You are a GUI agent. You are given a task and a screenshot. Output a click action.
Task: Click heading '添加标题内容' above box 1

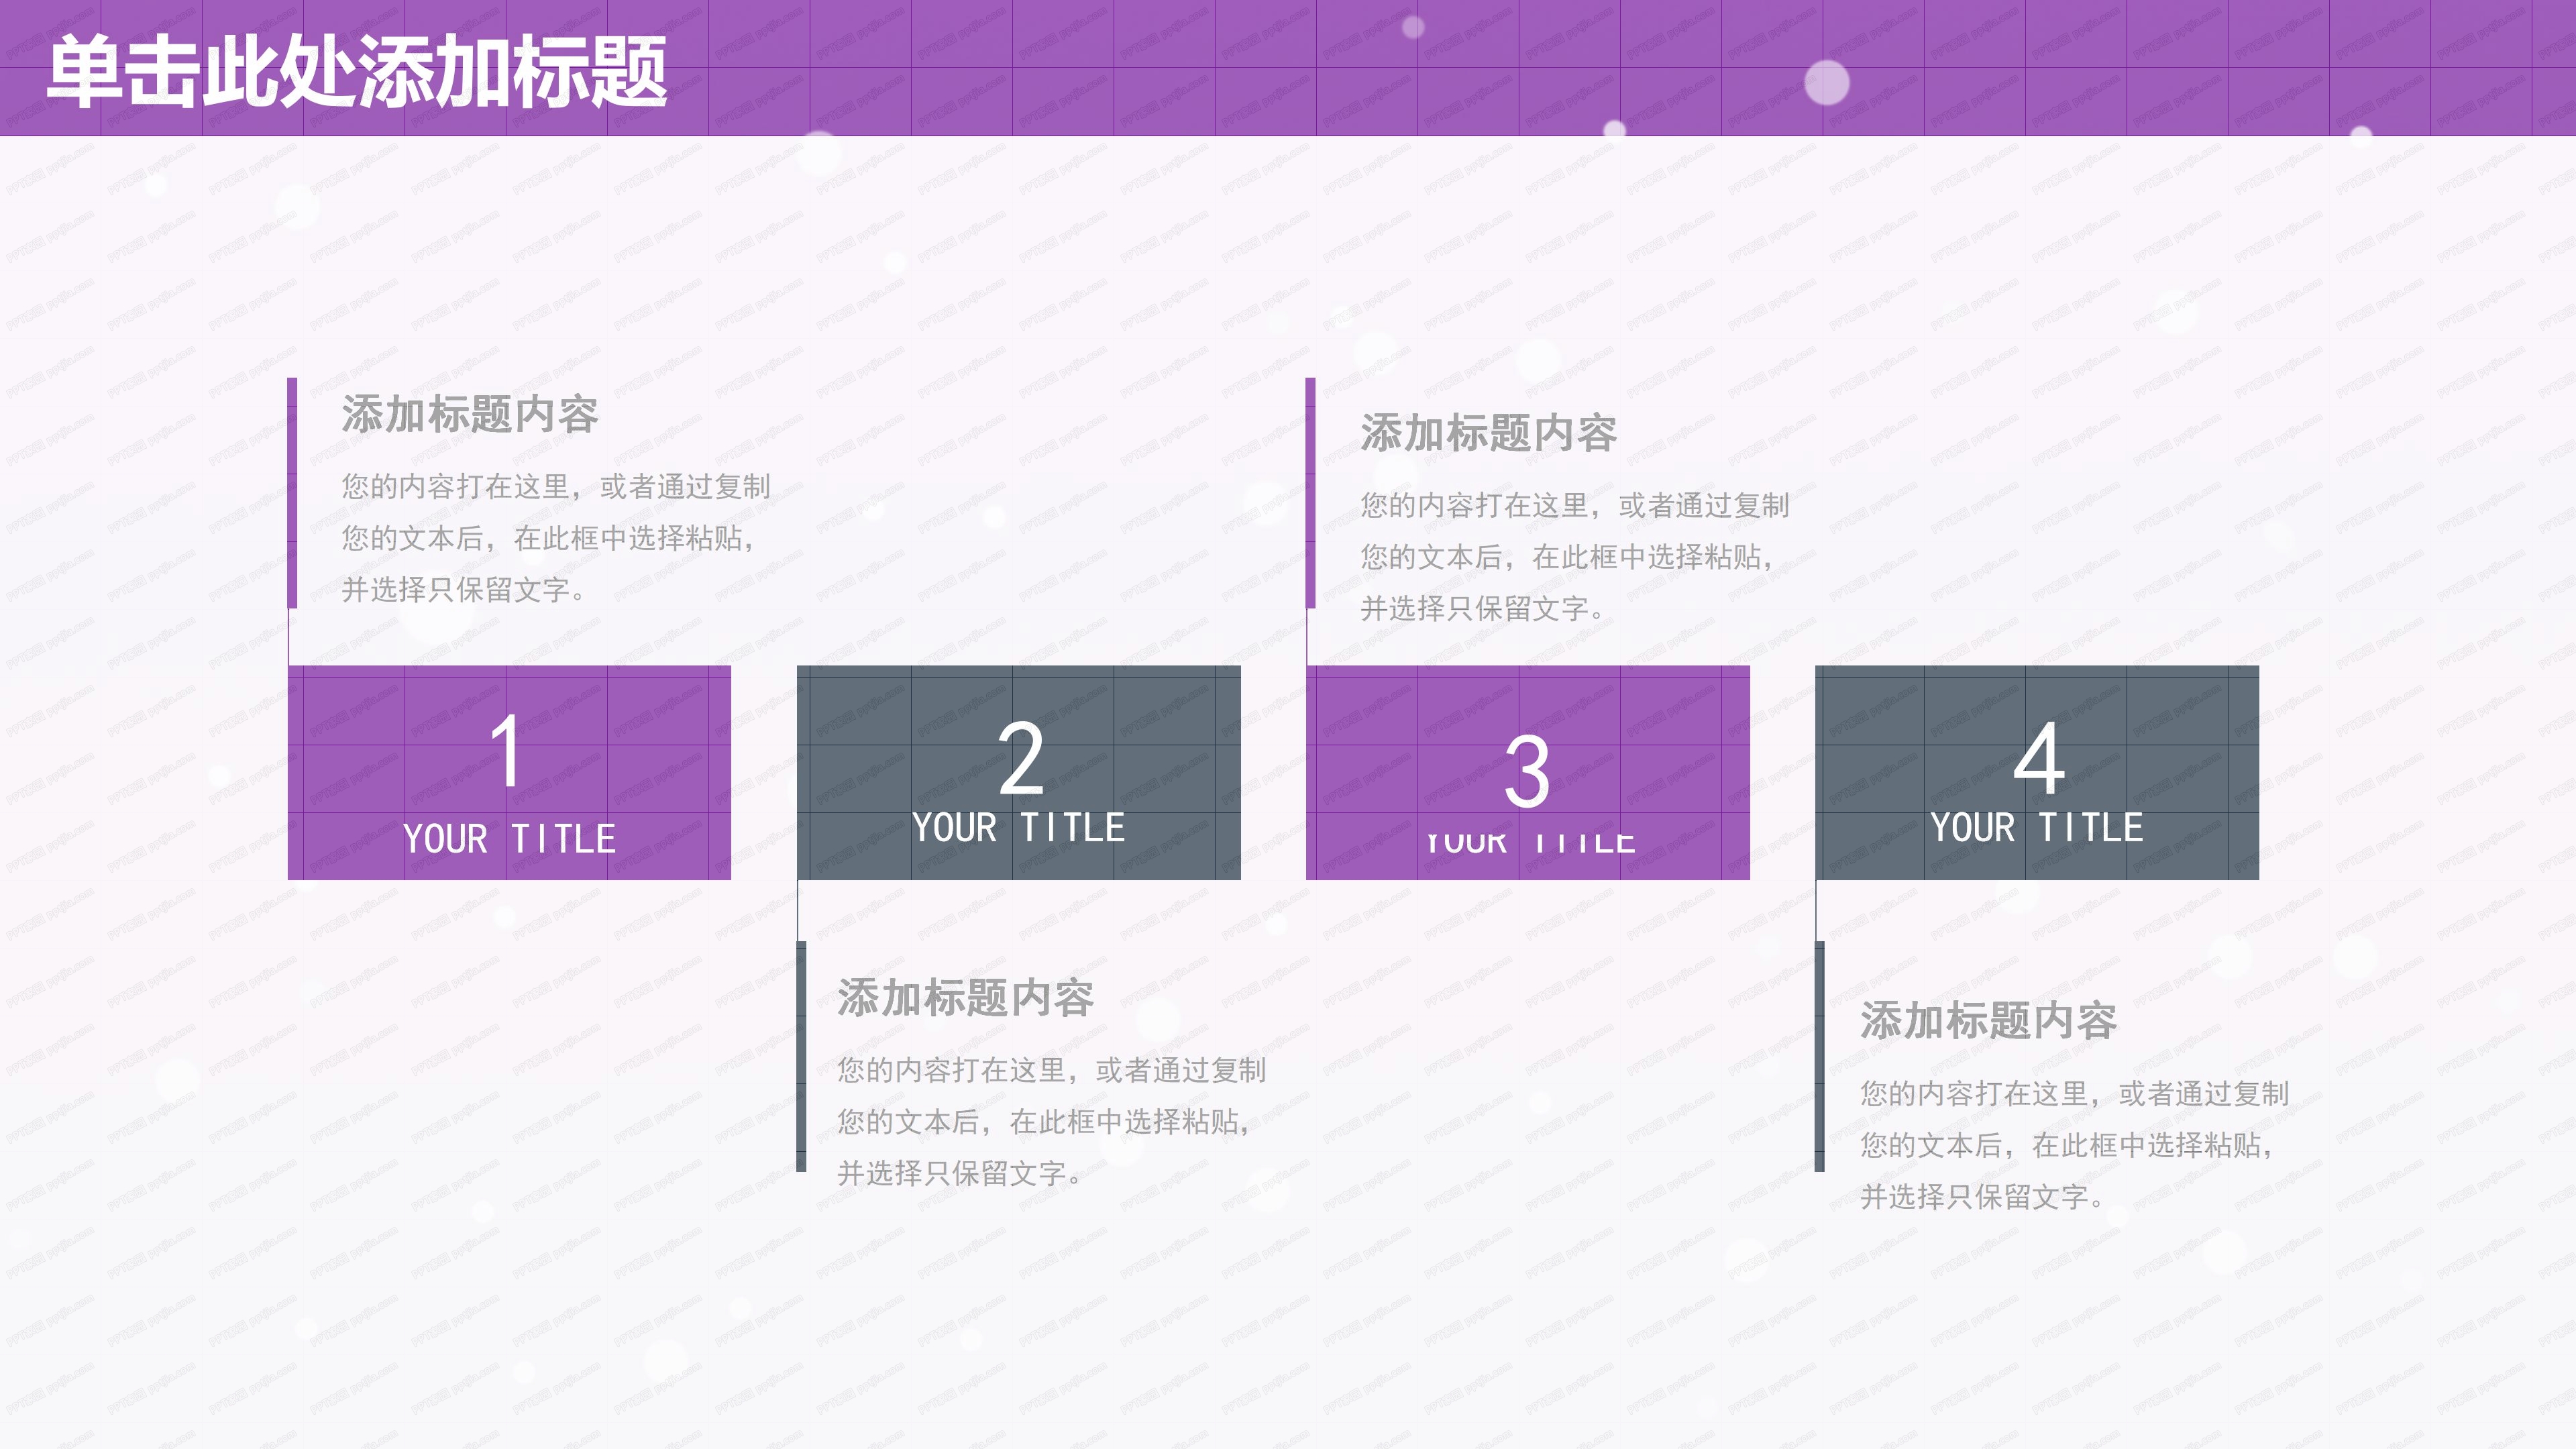click(470, 414)
